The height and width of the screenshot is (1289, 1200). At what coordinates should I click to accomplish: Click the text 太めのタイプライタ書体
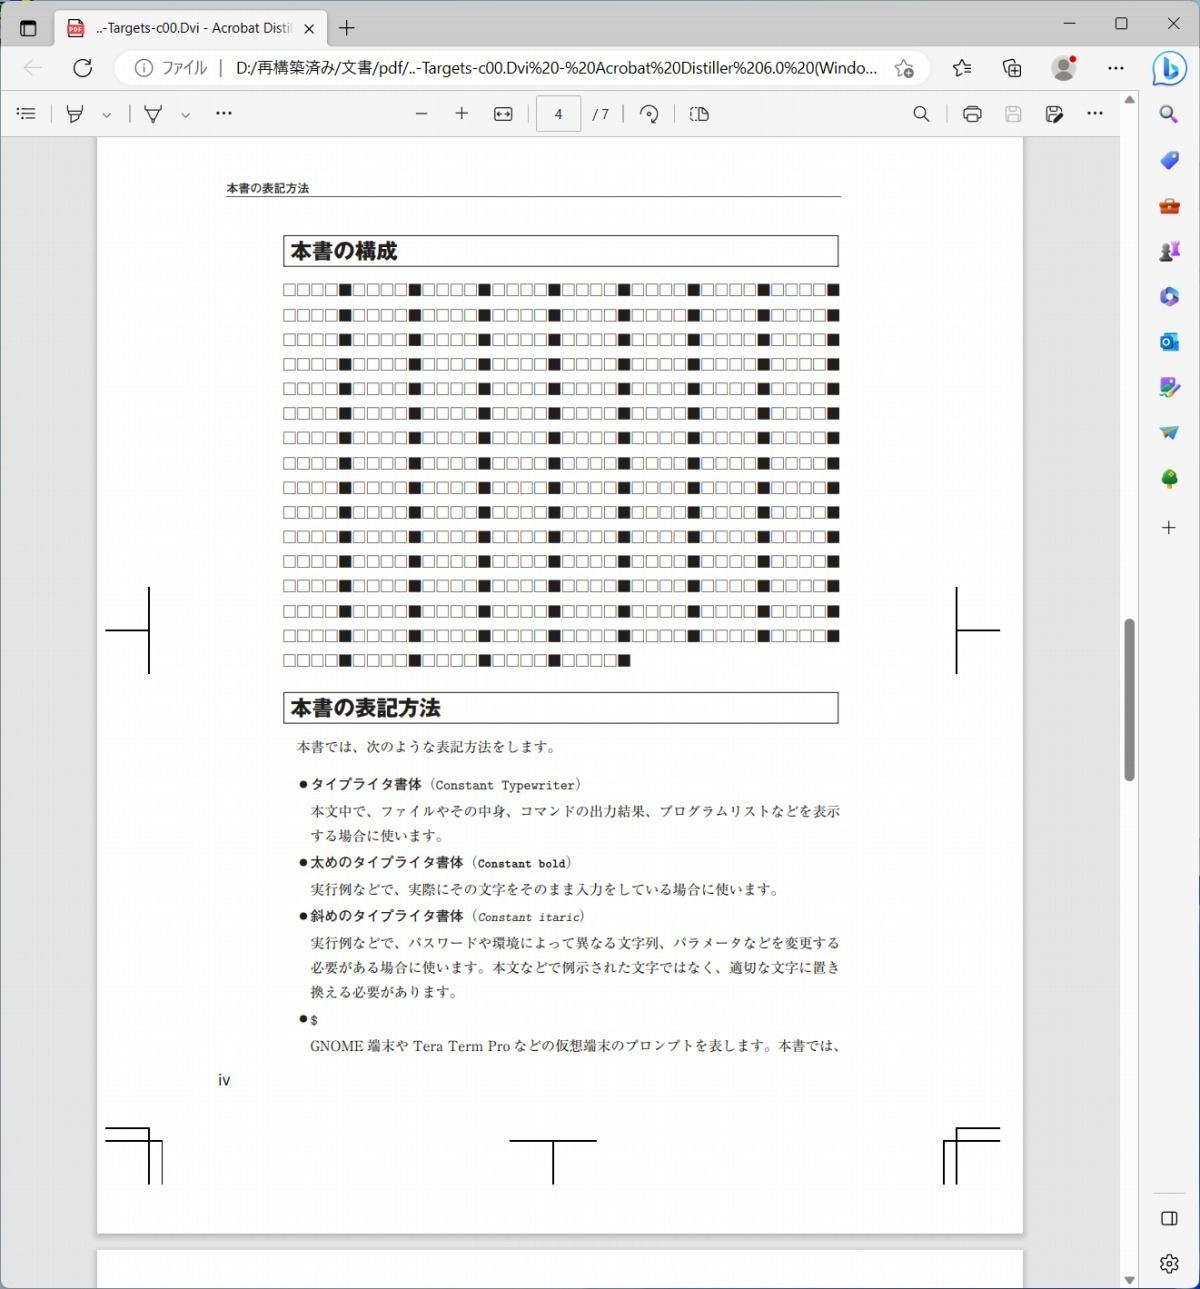[387, 862]
